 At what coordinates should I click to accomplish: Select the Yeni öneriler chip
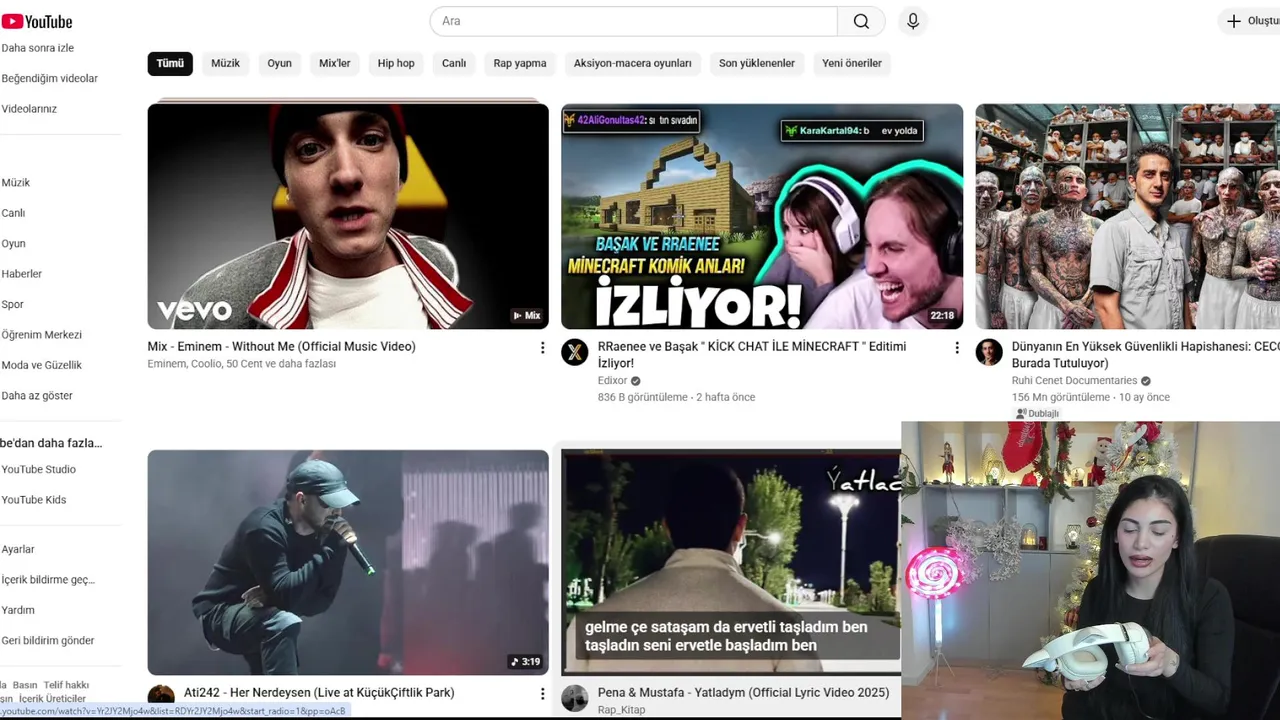pyautogui.click(x=852, y=63)
